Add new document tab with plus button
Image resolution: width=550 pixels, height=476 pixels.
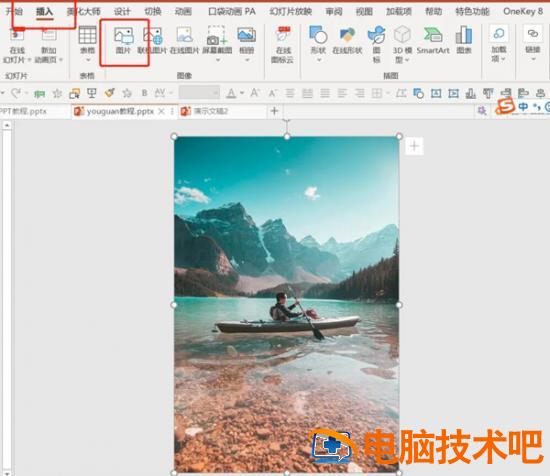[x=275, y=111]
